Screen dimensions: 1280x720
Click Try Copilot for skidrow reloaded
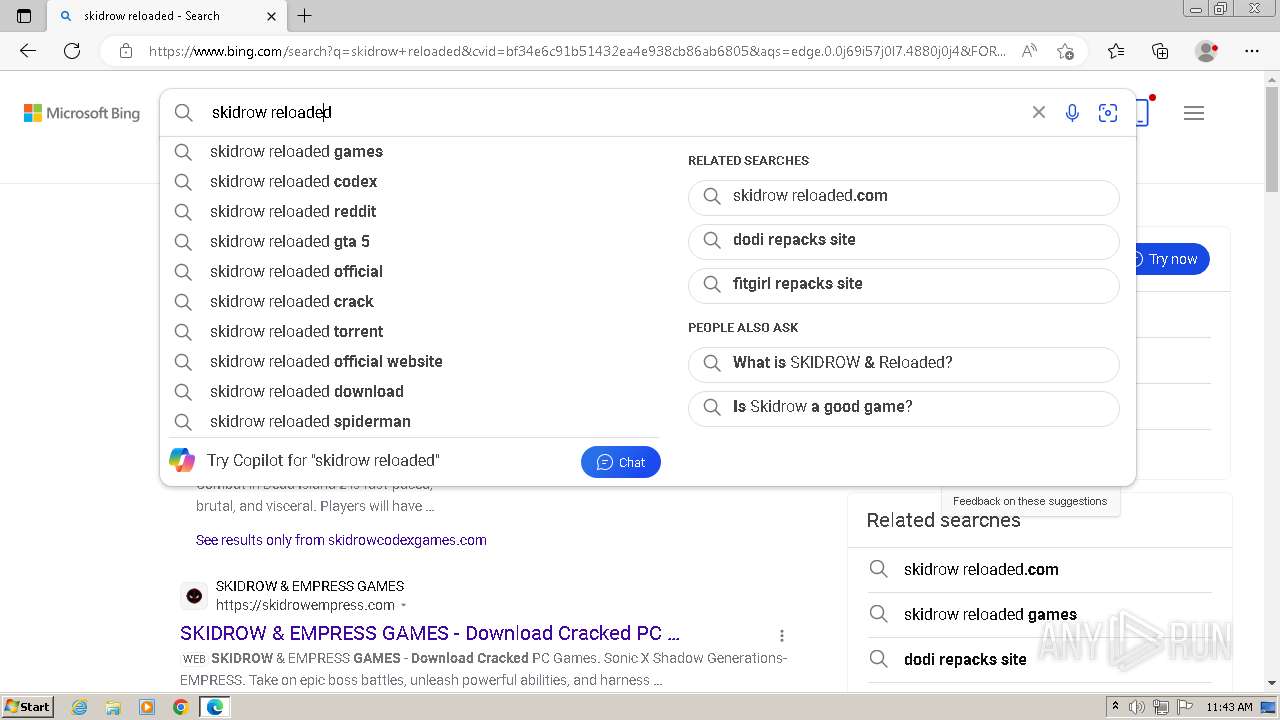(323, 461)
